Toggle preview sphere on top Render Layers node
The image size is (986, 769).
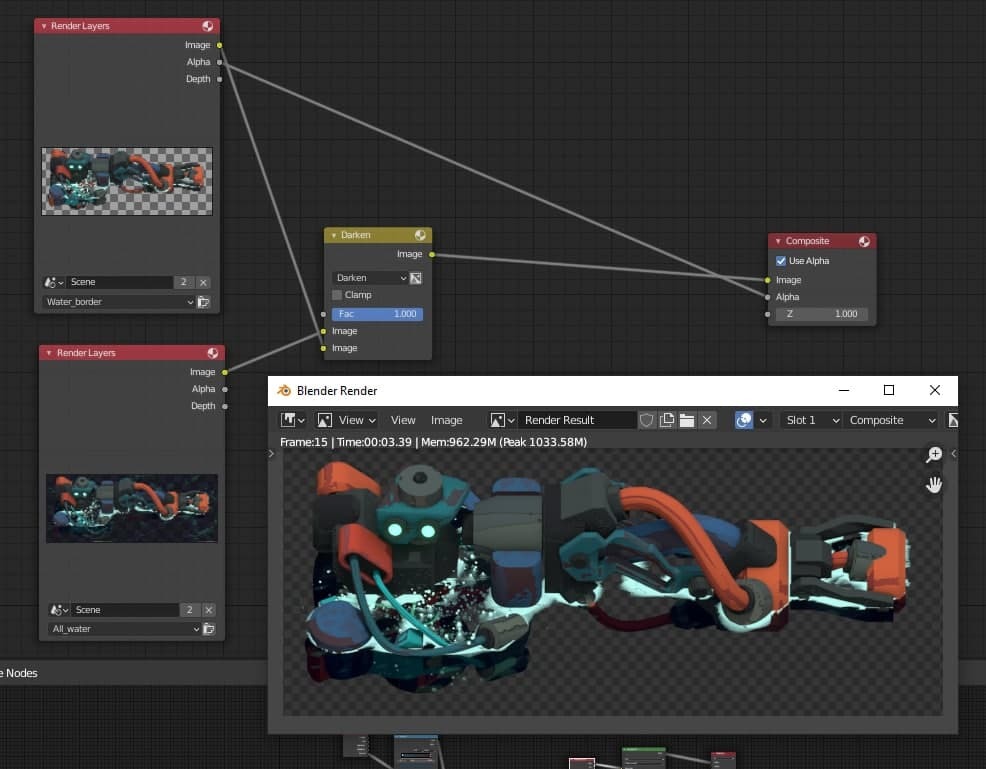point(208,26)
